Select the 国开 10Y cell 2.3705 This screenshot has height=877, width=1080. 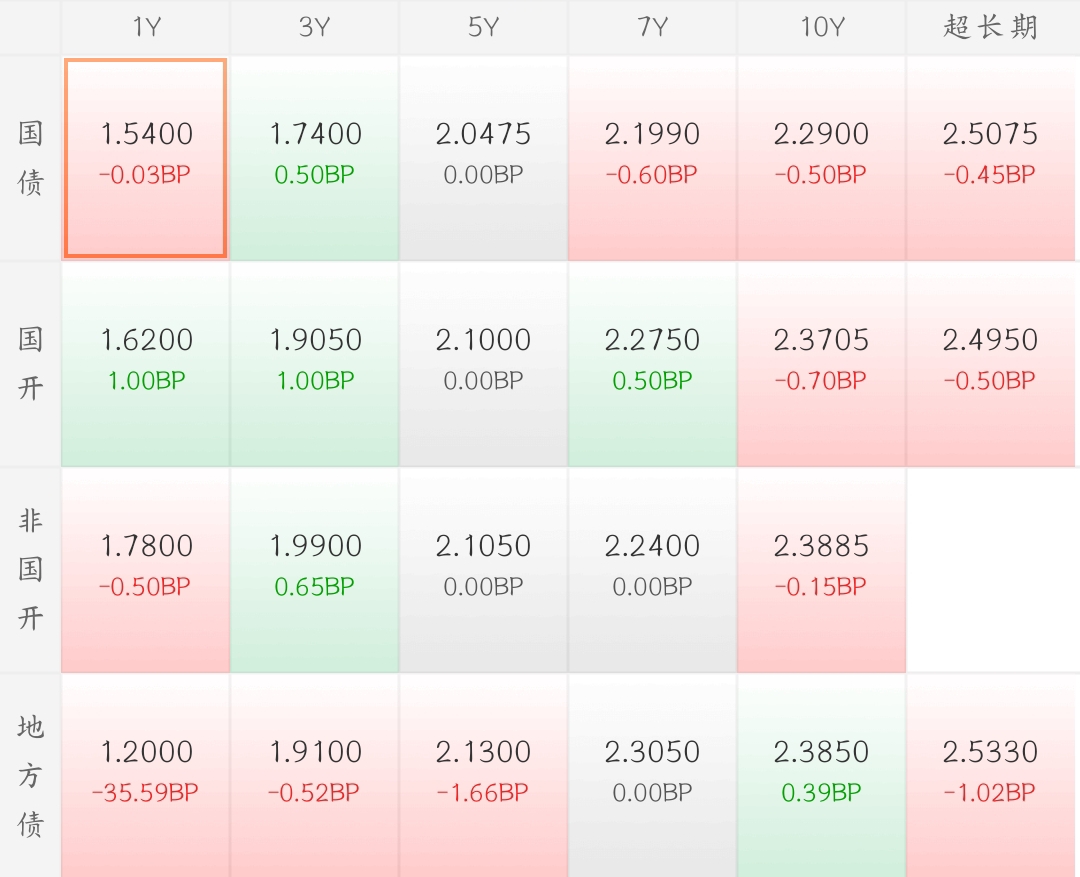(821, 364)
